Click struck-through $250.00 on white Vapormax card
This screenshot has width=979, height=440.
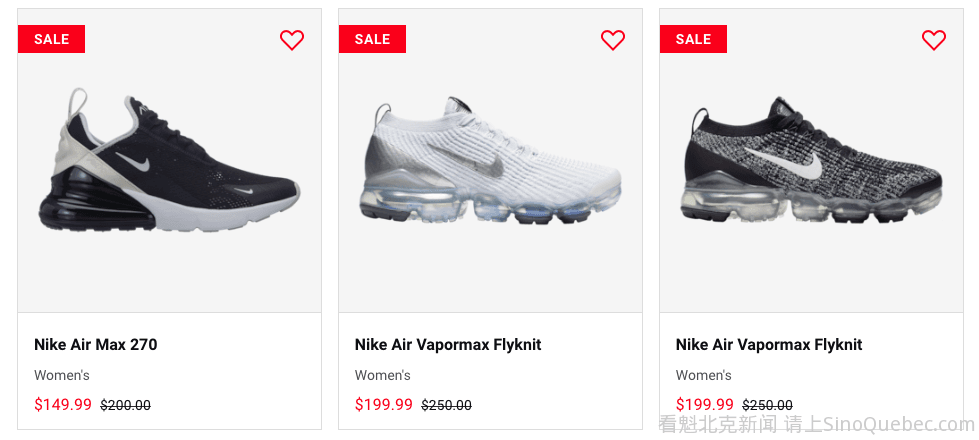coord(447,406)
